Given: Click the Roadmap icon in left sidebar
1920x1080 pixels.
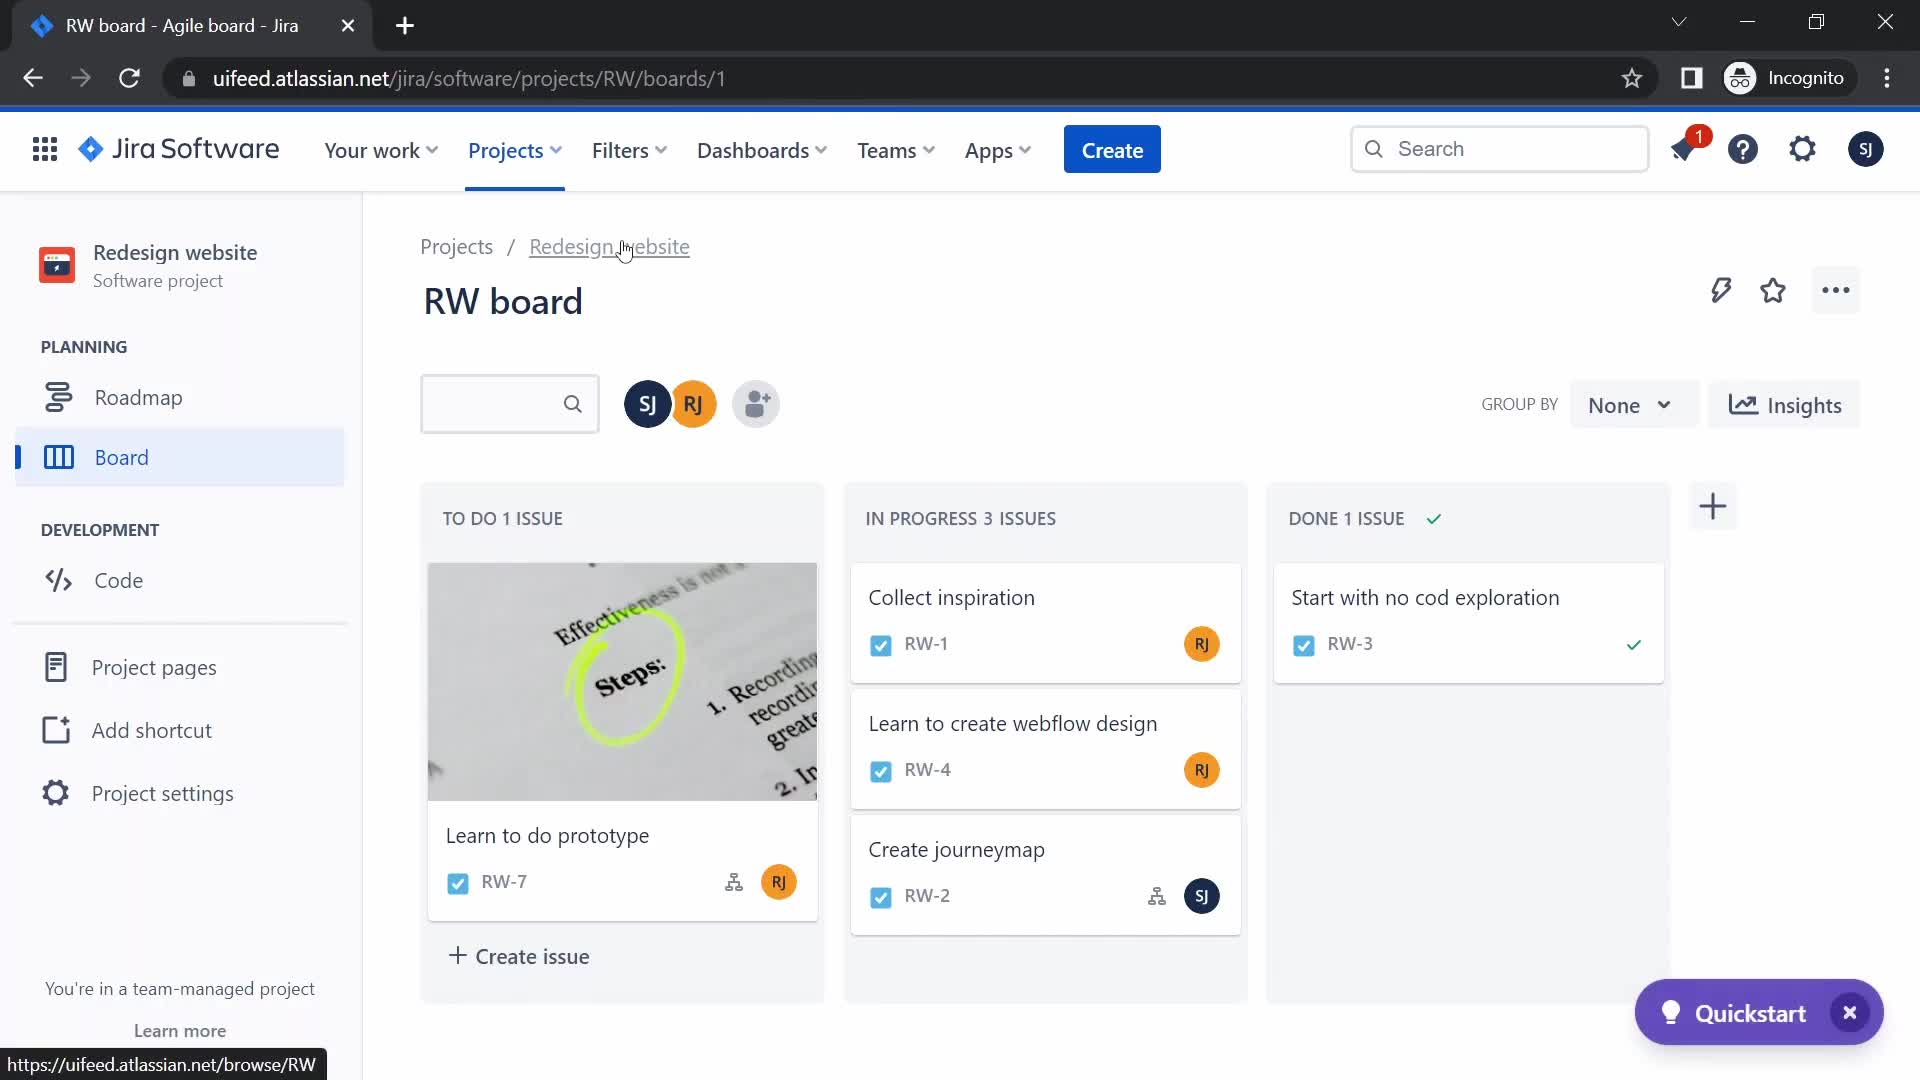Looking at the screenshot, I should [58, 396].
